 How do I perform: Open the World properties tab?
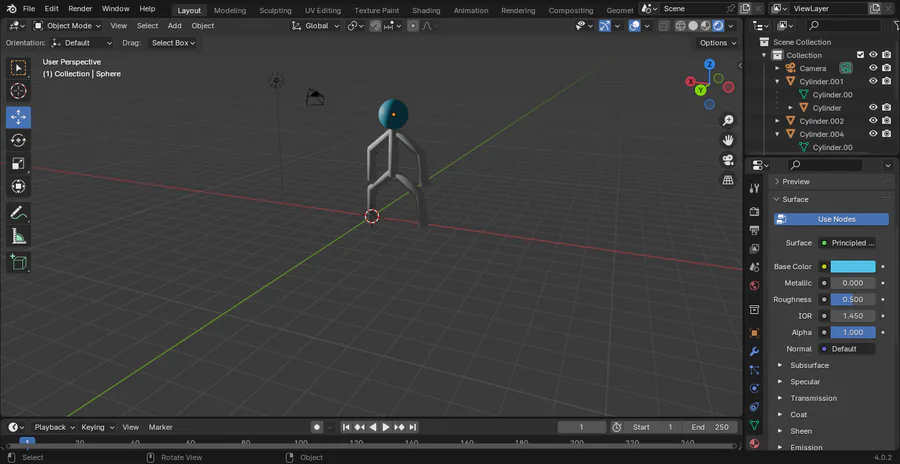click(x=755, y=285)
